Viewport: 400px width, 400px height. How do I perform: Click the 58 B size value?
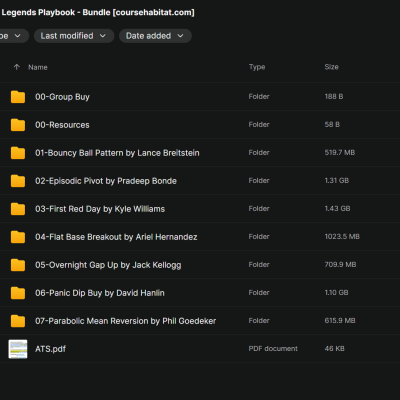coord(332,124)
